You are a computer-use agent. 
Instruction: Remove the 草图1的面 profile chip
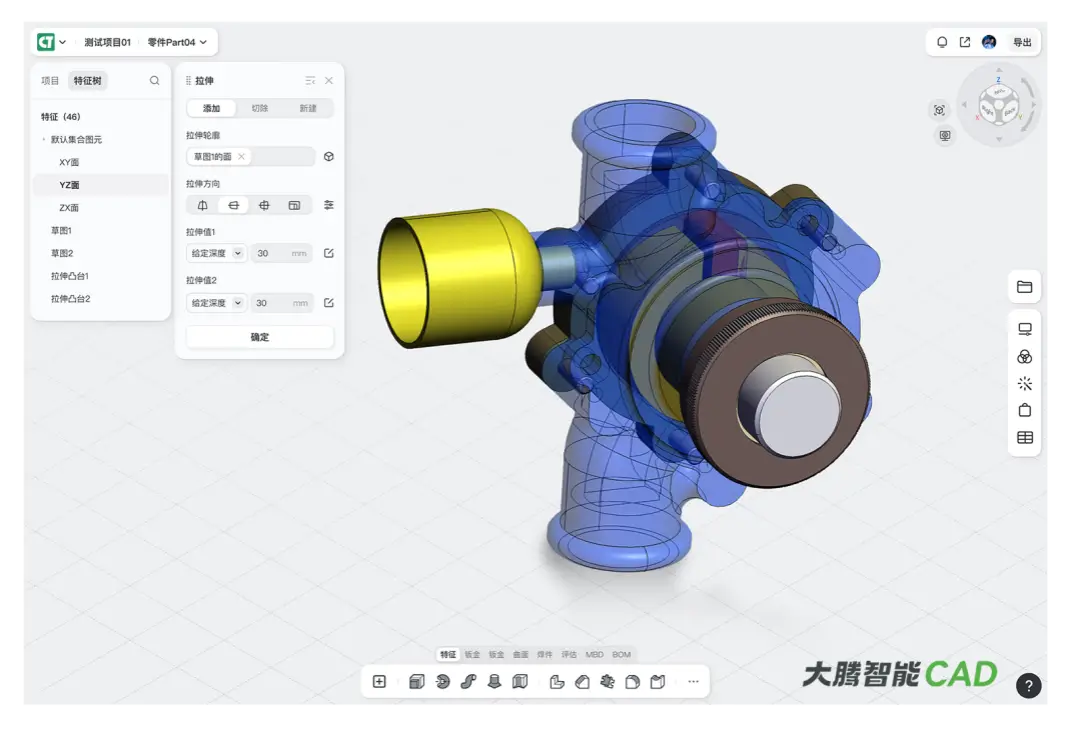pos(240,156)
